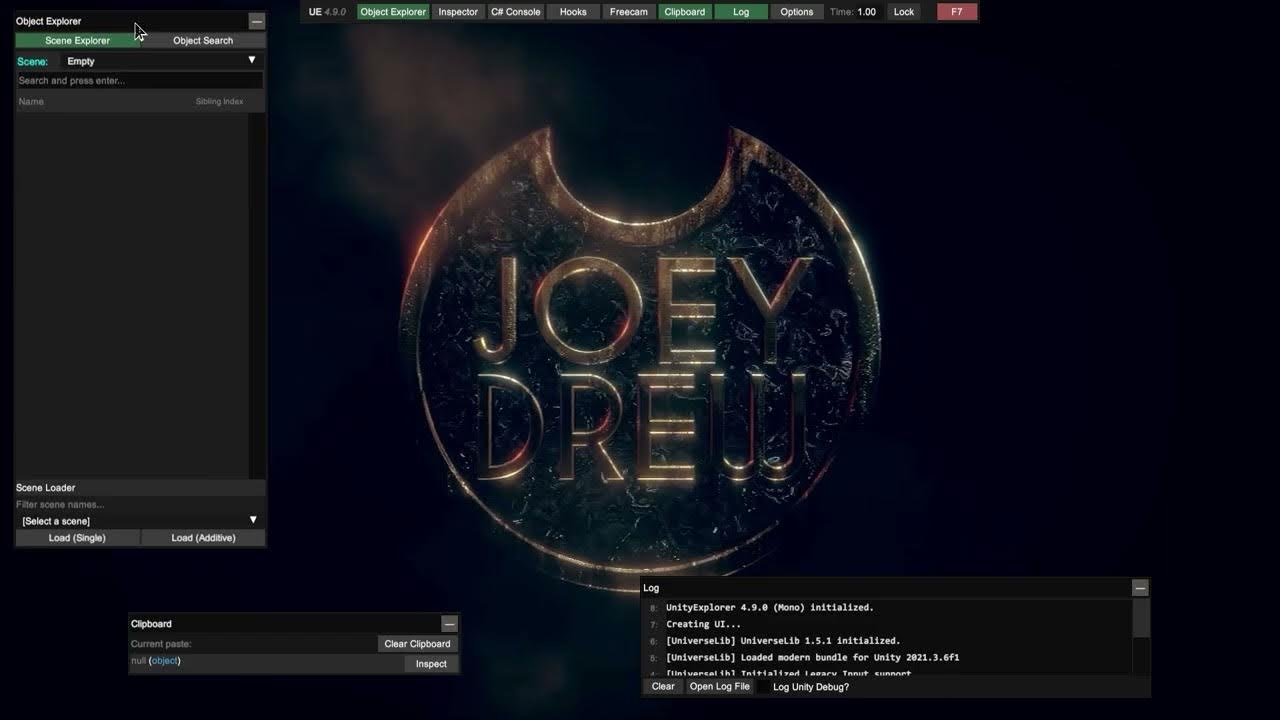Click the Time scale value field

(x=867, y=12)
